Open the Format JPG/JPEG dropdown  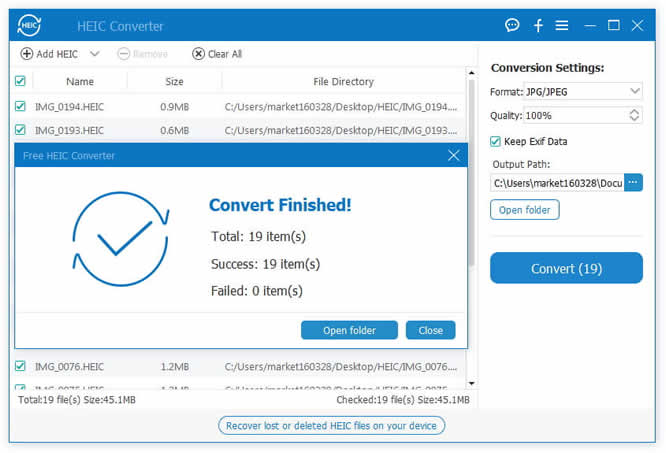pos(583,91)
